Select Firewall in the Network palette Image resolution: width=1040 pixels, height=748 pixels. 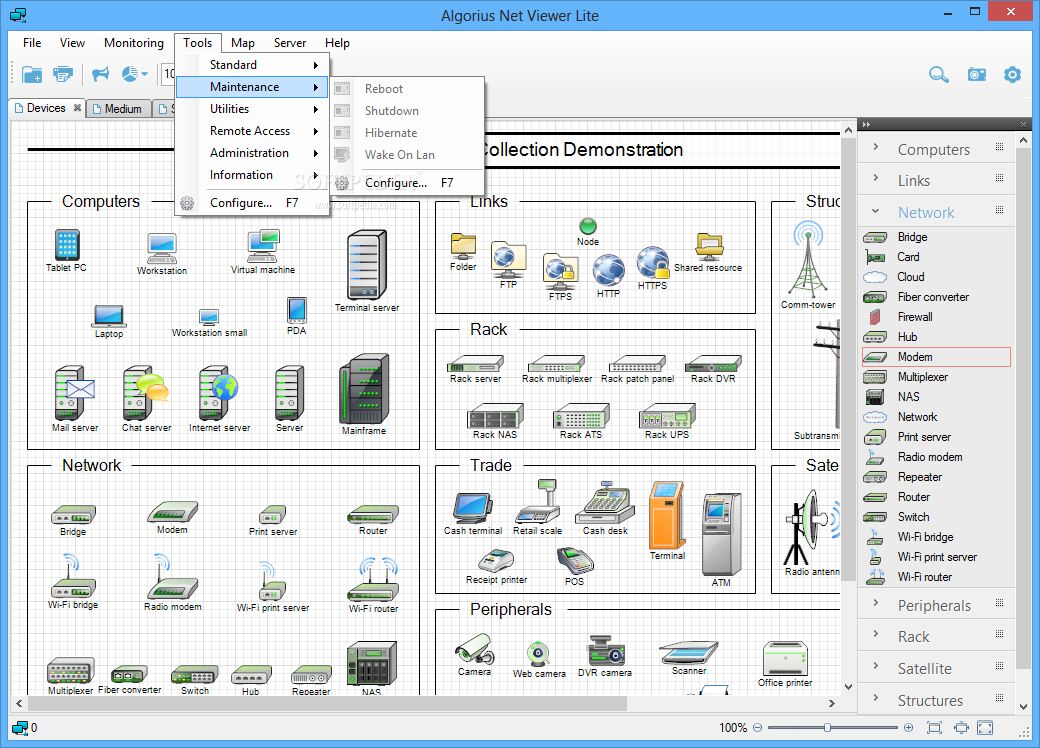(914, 317)
